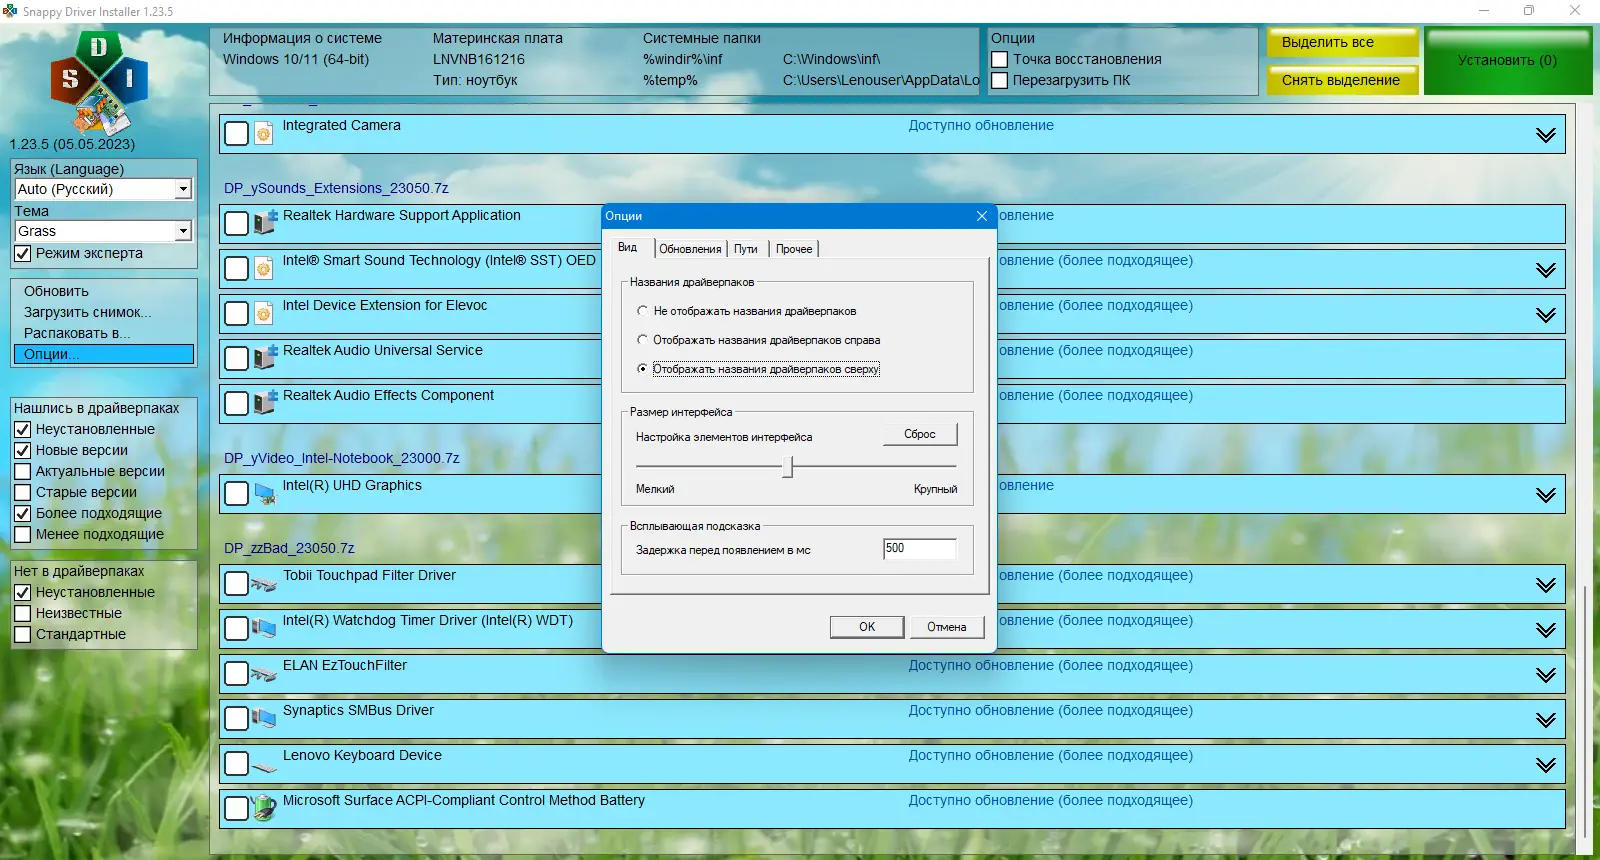Screen dimensions: 1600x860
Task: Enable Неизвестные checkbox
Action: click(x=22, y=613)
